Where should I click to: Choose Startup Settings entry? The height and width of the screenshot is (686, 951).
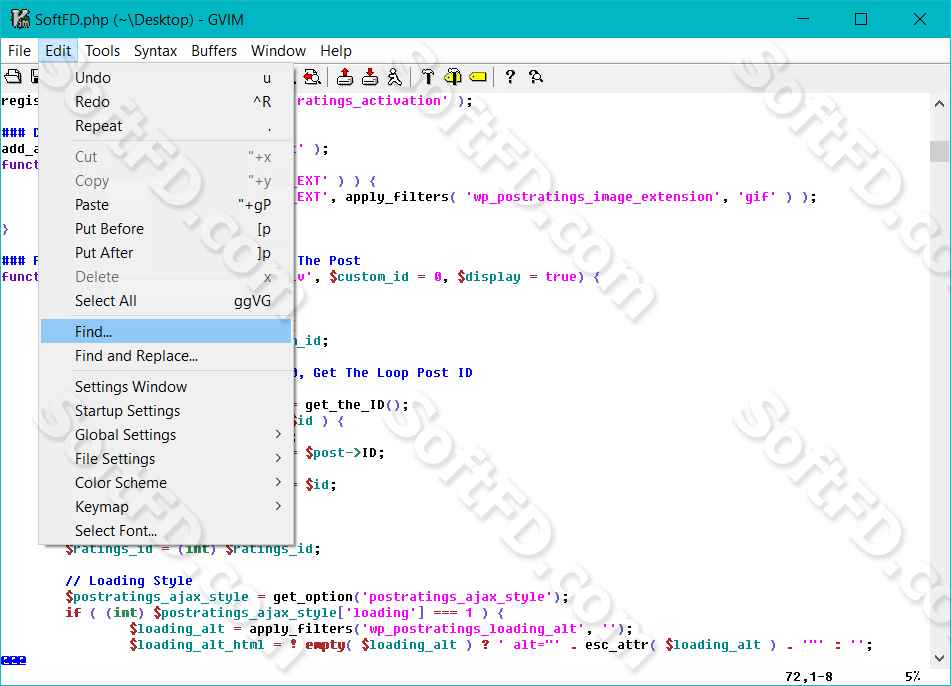click(166, 411)
